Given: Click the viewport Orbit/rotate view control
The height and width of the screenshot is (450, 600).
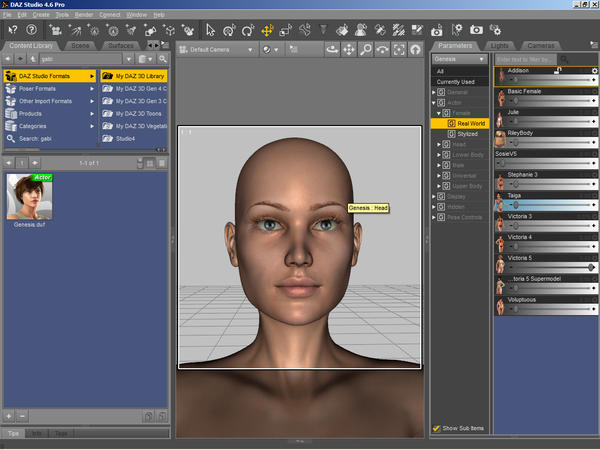Looking at the screenshot, I should [x=332, y=50].
